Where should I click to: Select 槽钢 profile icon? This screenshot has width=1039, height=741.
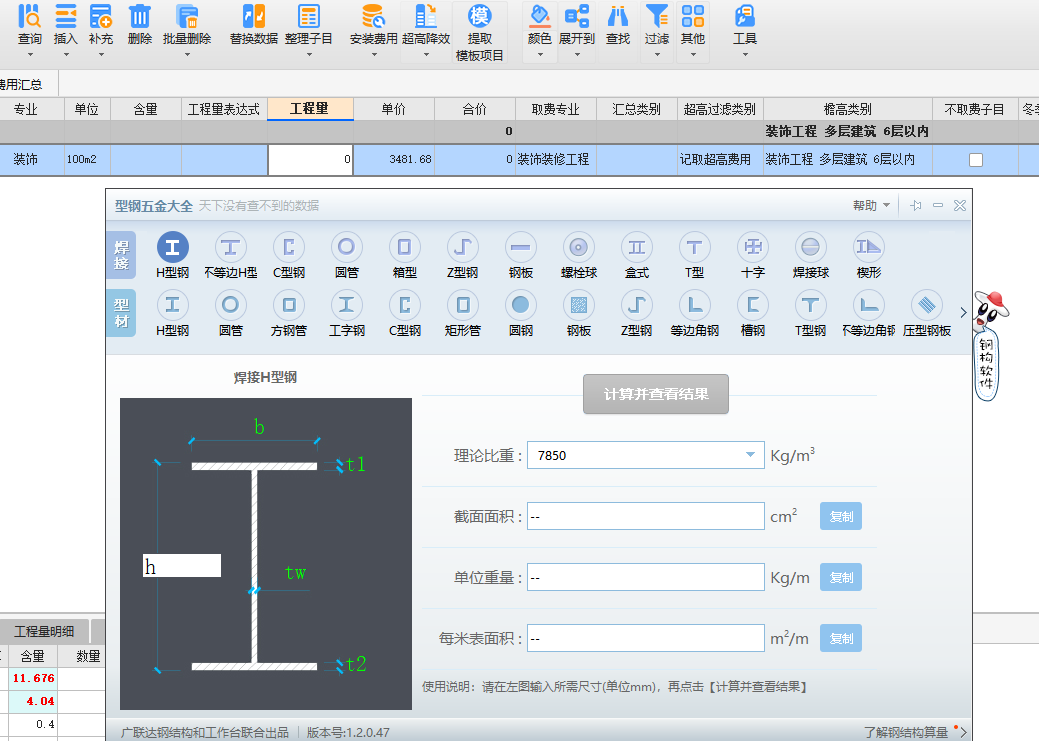pos(753,305)
